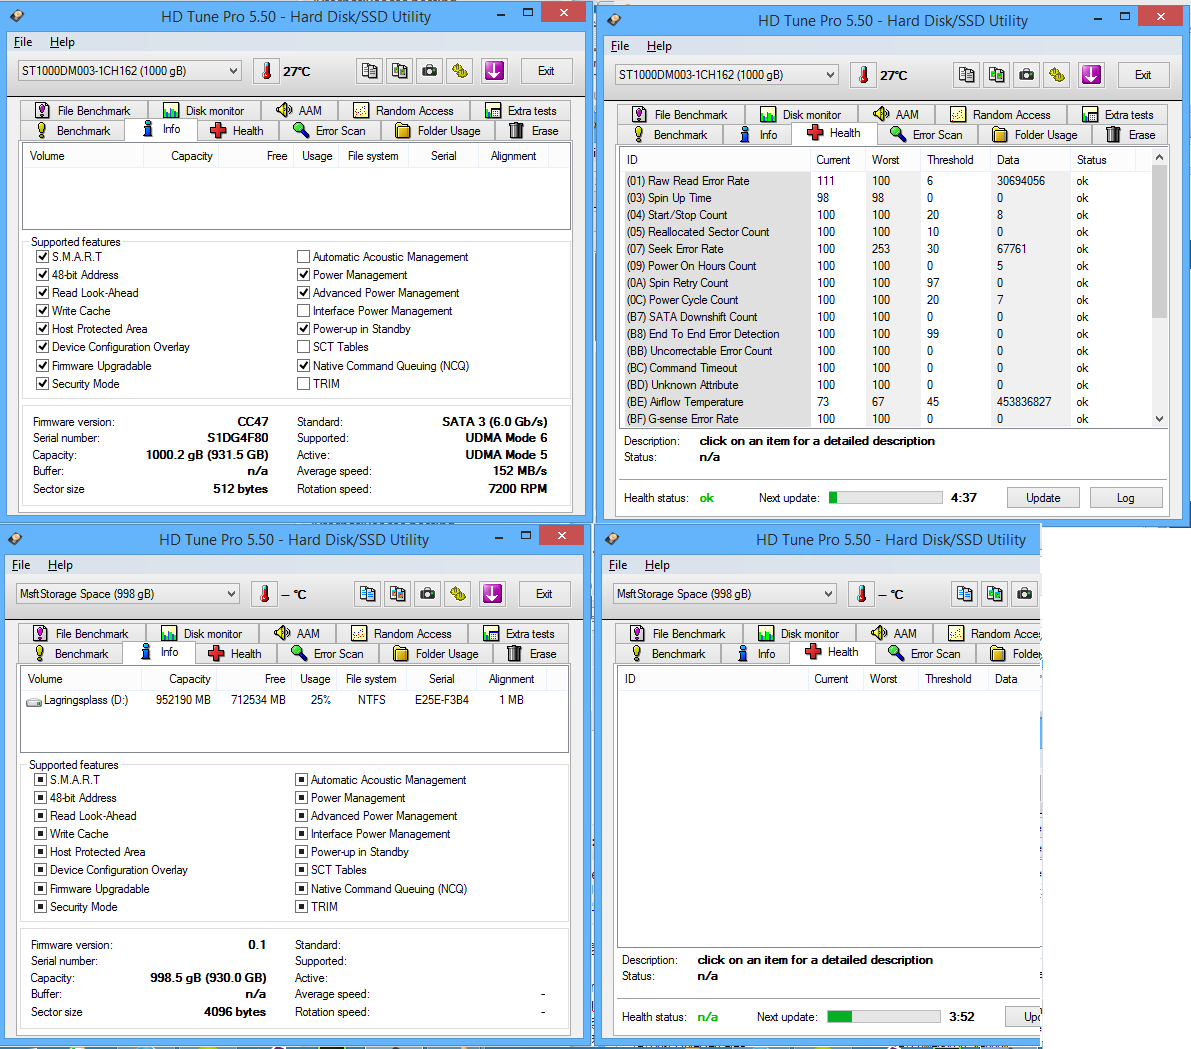Click thermometer icon in bottom-right window
The height and width of the screenshot is (1049, 1191).
[x=861, y=594]
